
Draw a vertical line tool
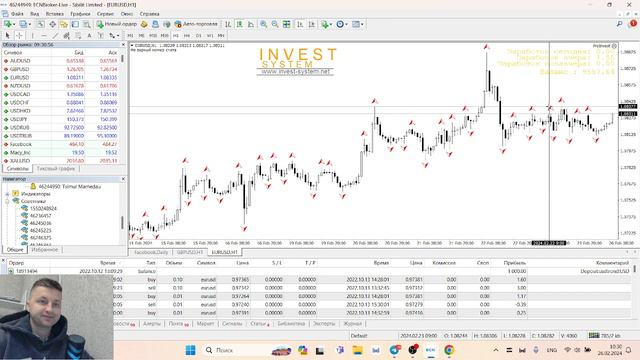(x=32, y=36)
